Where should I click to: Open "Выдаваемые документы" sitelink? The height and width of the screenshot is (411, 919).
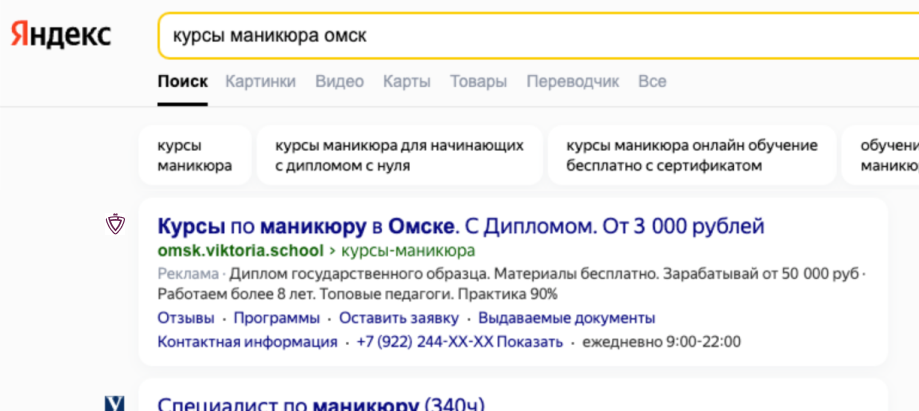coord(567,318)
